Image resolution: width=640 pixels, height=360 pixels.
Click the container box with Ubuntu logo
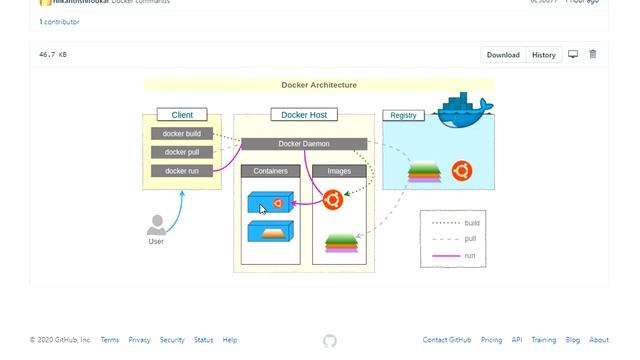coord(271,202)
